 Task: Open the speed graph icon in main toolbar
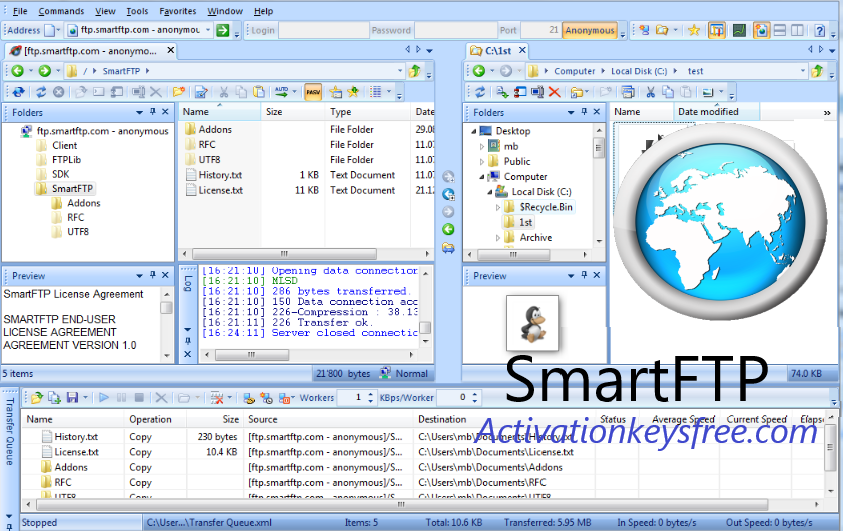[x=739, y=30]
